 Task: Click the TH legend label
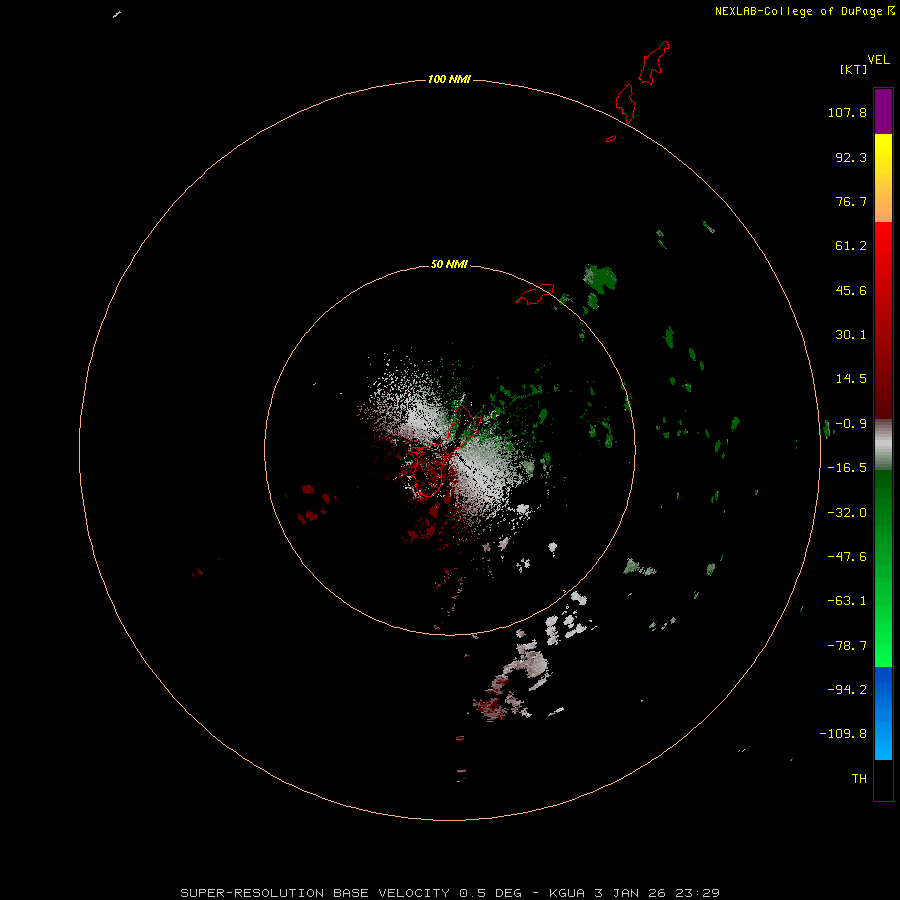click(x=859, y=779)
